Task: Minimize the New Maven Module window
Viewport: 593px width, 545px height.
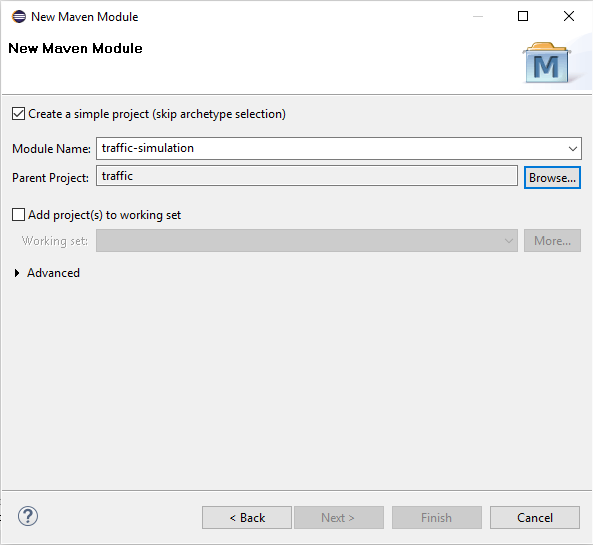Action: point(478,16)
